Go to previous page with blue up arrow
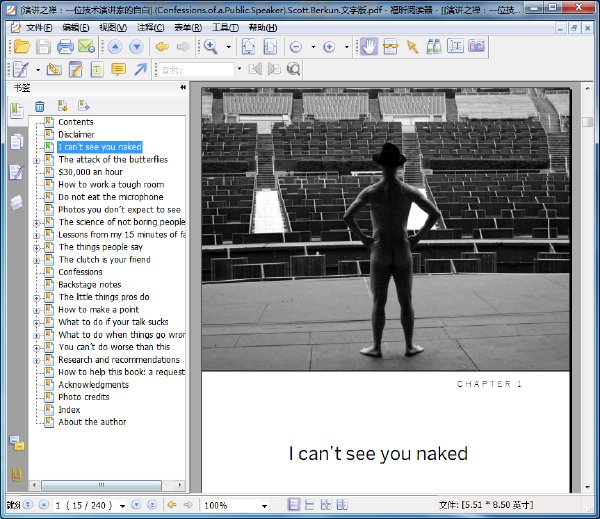 click(115, 47)
